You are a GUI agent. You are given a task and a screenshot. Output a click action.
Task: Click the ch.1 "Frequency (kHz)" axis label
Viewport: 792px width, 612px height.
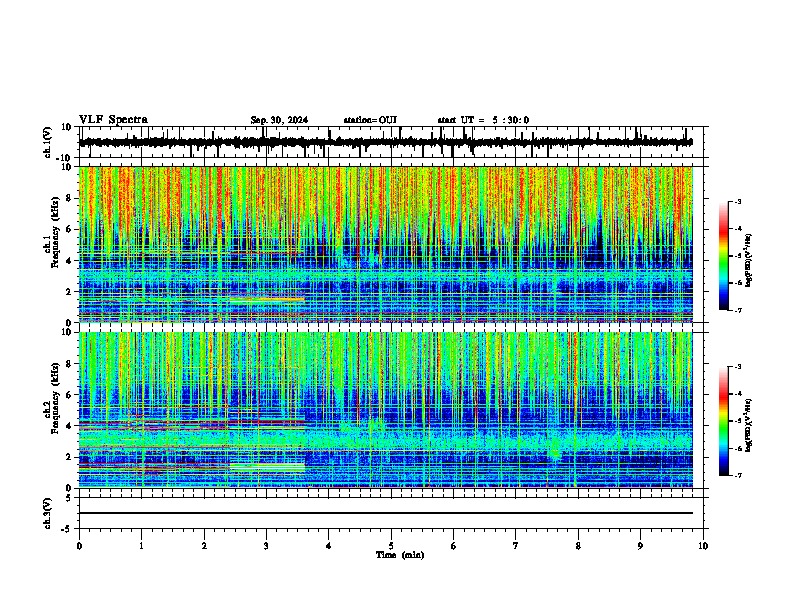pyautogui.click(x=55, y=233)
